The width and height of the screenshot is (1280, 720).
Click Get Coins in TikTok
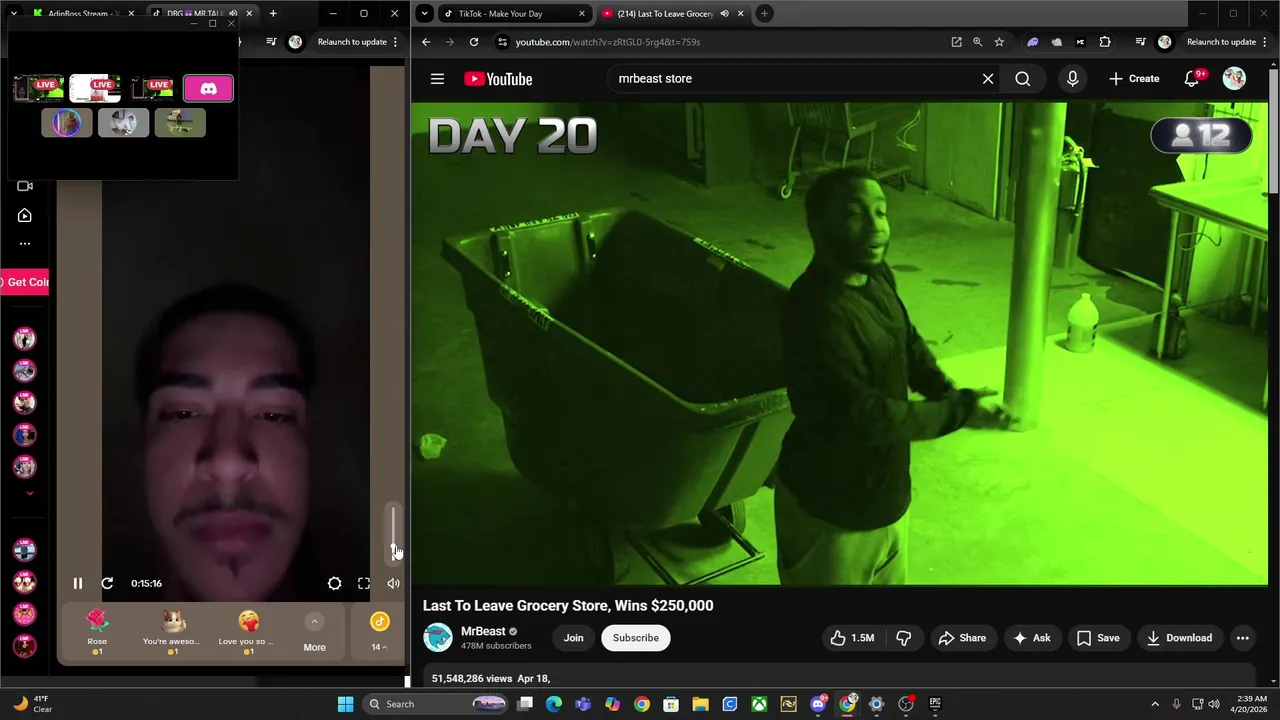(25, 282)
